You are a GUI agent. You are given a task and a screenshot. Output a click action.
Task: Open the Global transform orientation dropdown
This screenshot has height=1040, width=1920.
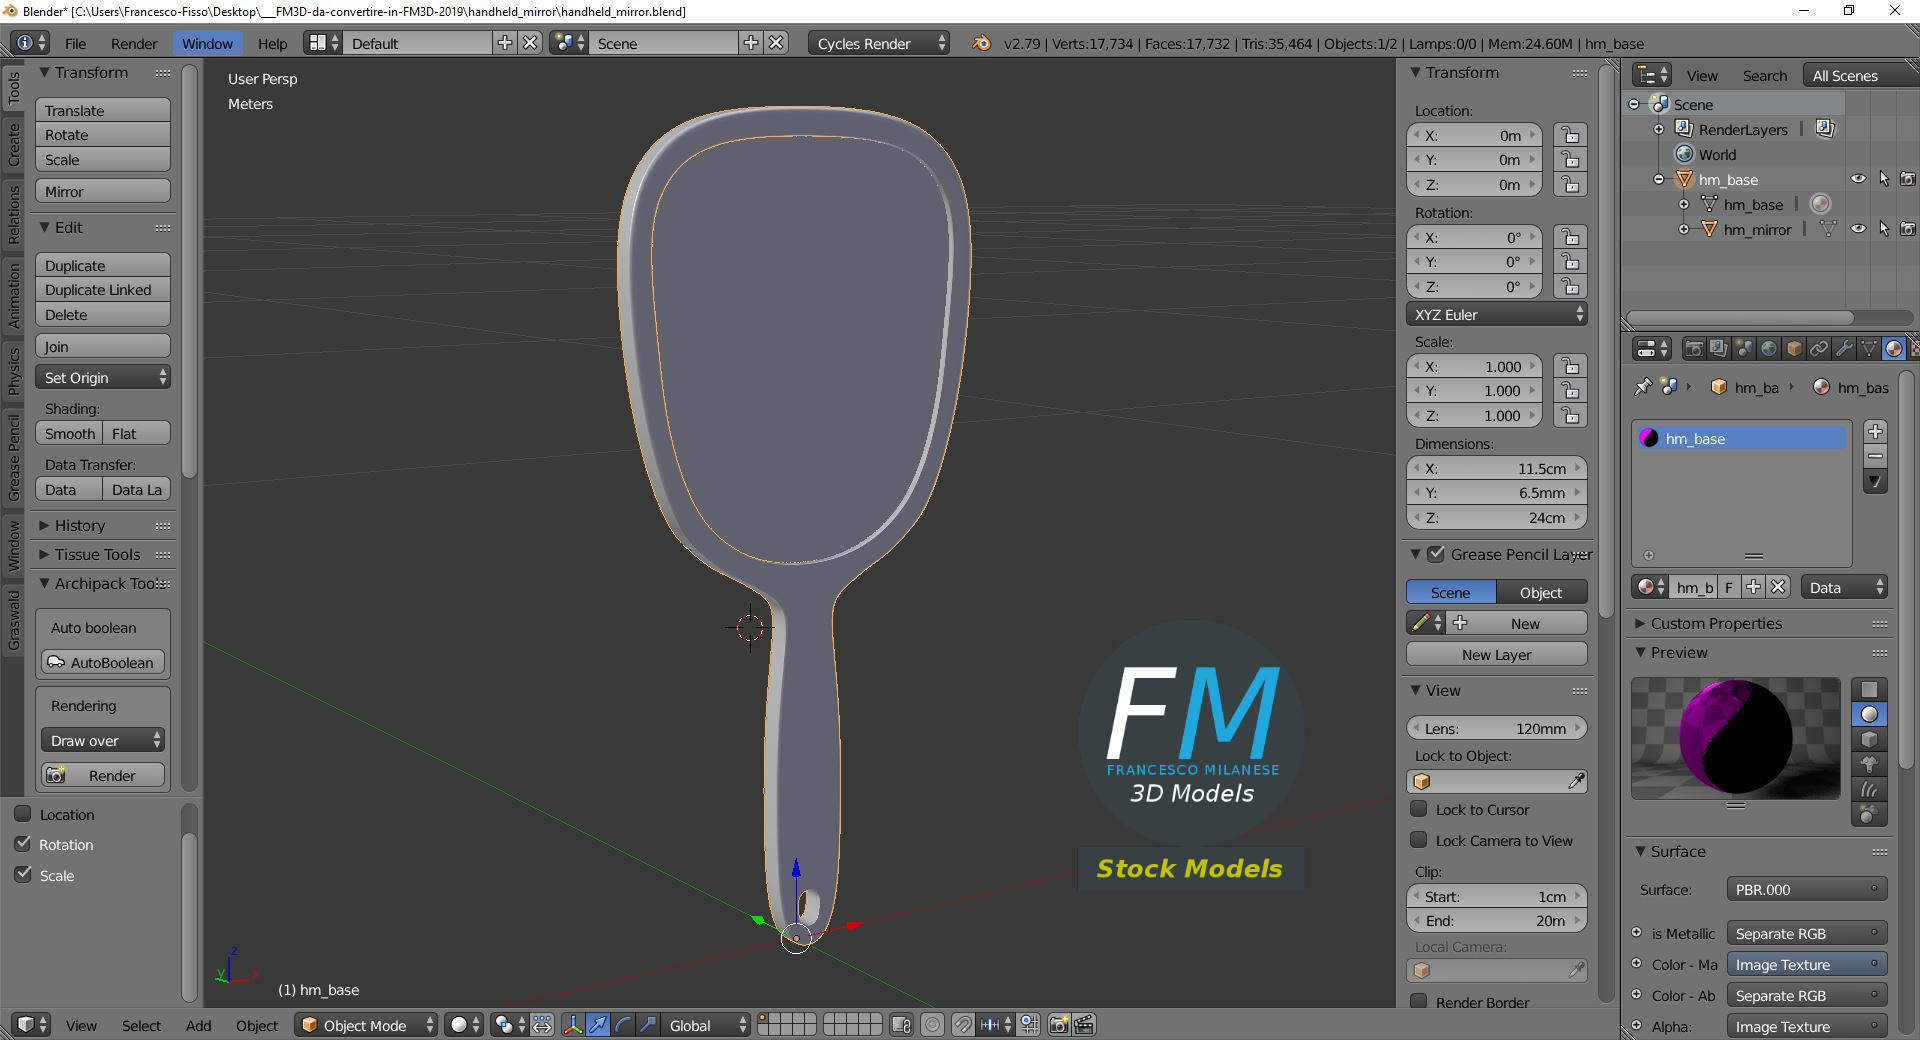(706, 1025)
